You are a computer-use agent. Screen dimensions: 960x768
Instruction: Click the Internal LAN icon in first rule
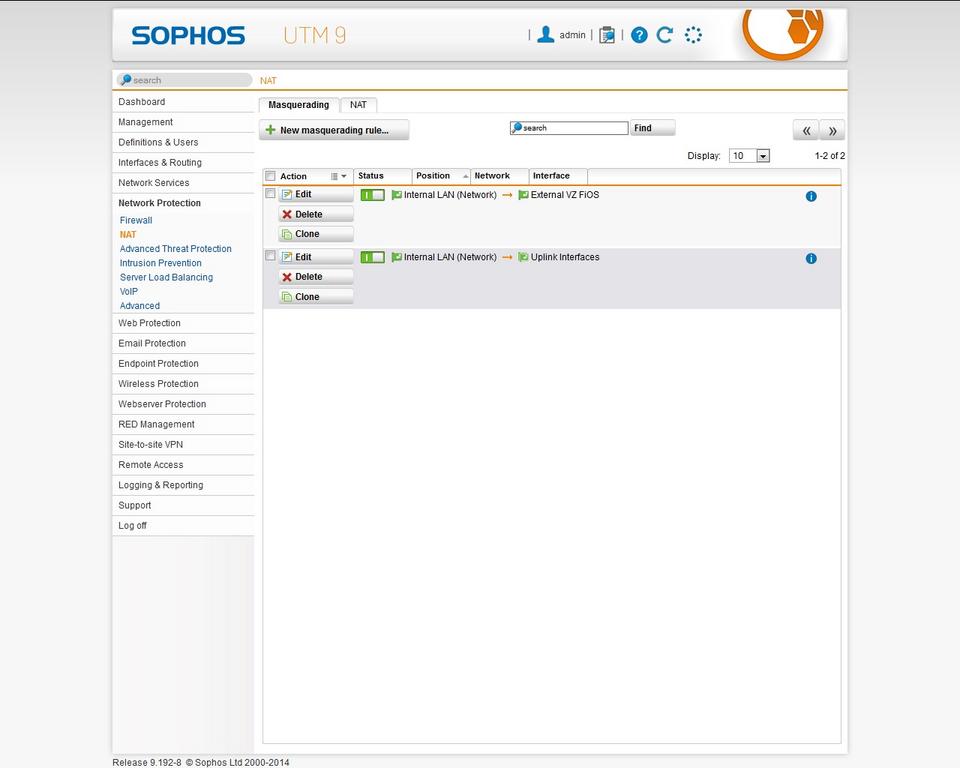coord(397,195)
